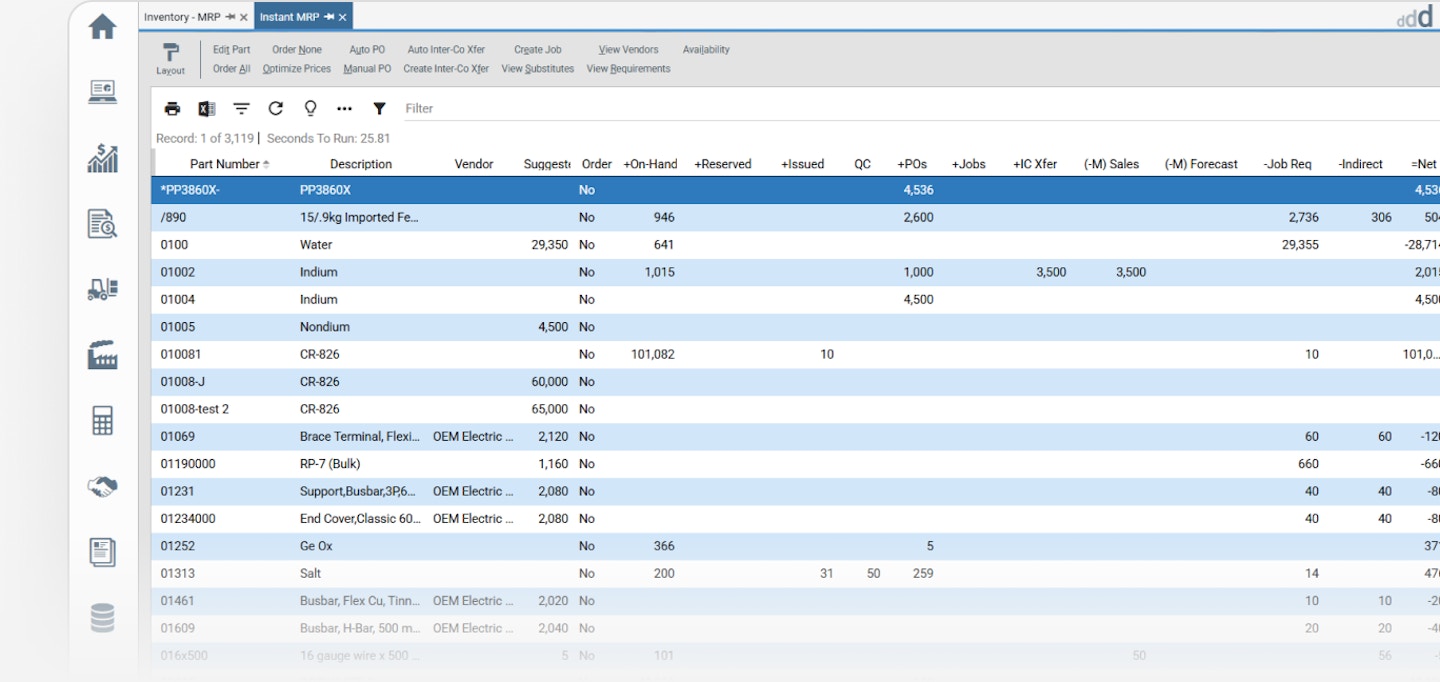Click Edit Part
Viewport: 1440px width, 682px height.
coord(232,49)
